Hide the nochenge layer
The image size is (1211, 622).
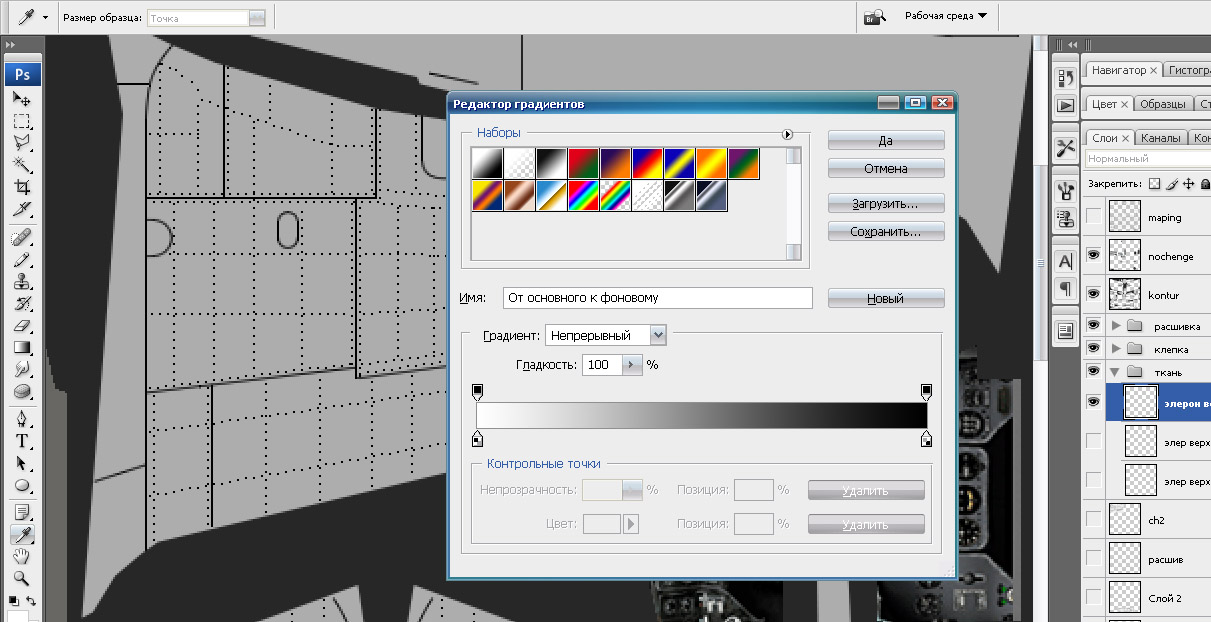[1093, 256]
